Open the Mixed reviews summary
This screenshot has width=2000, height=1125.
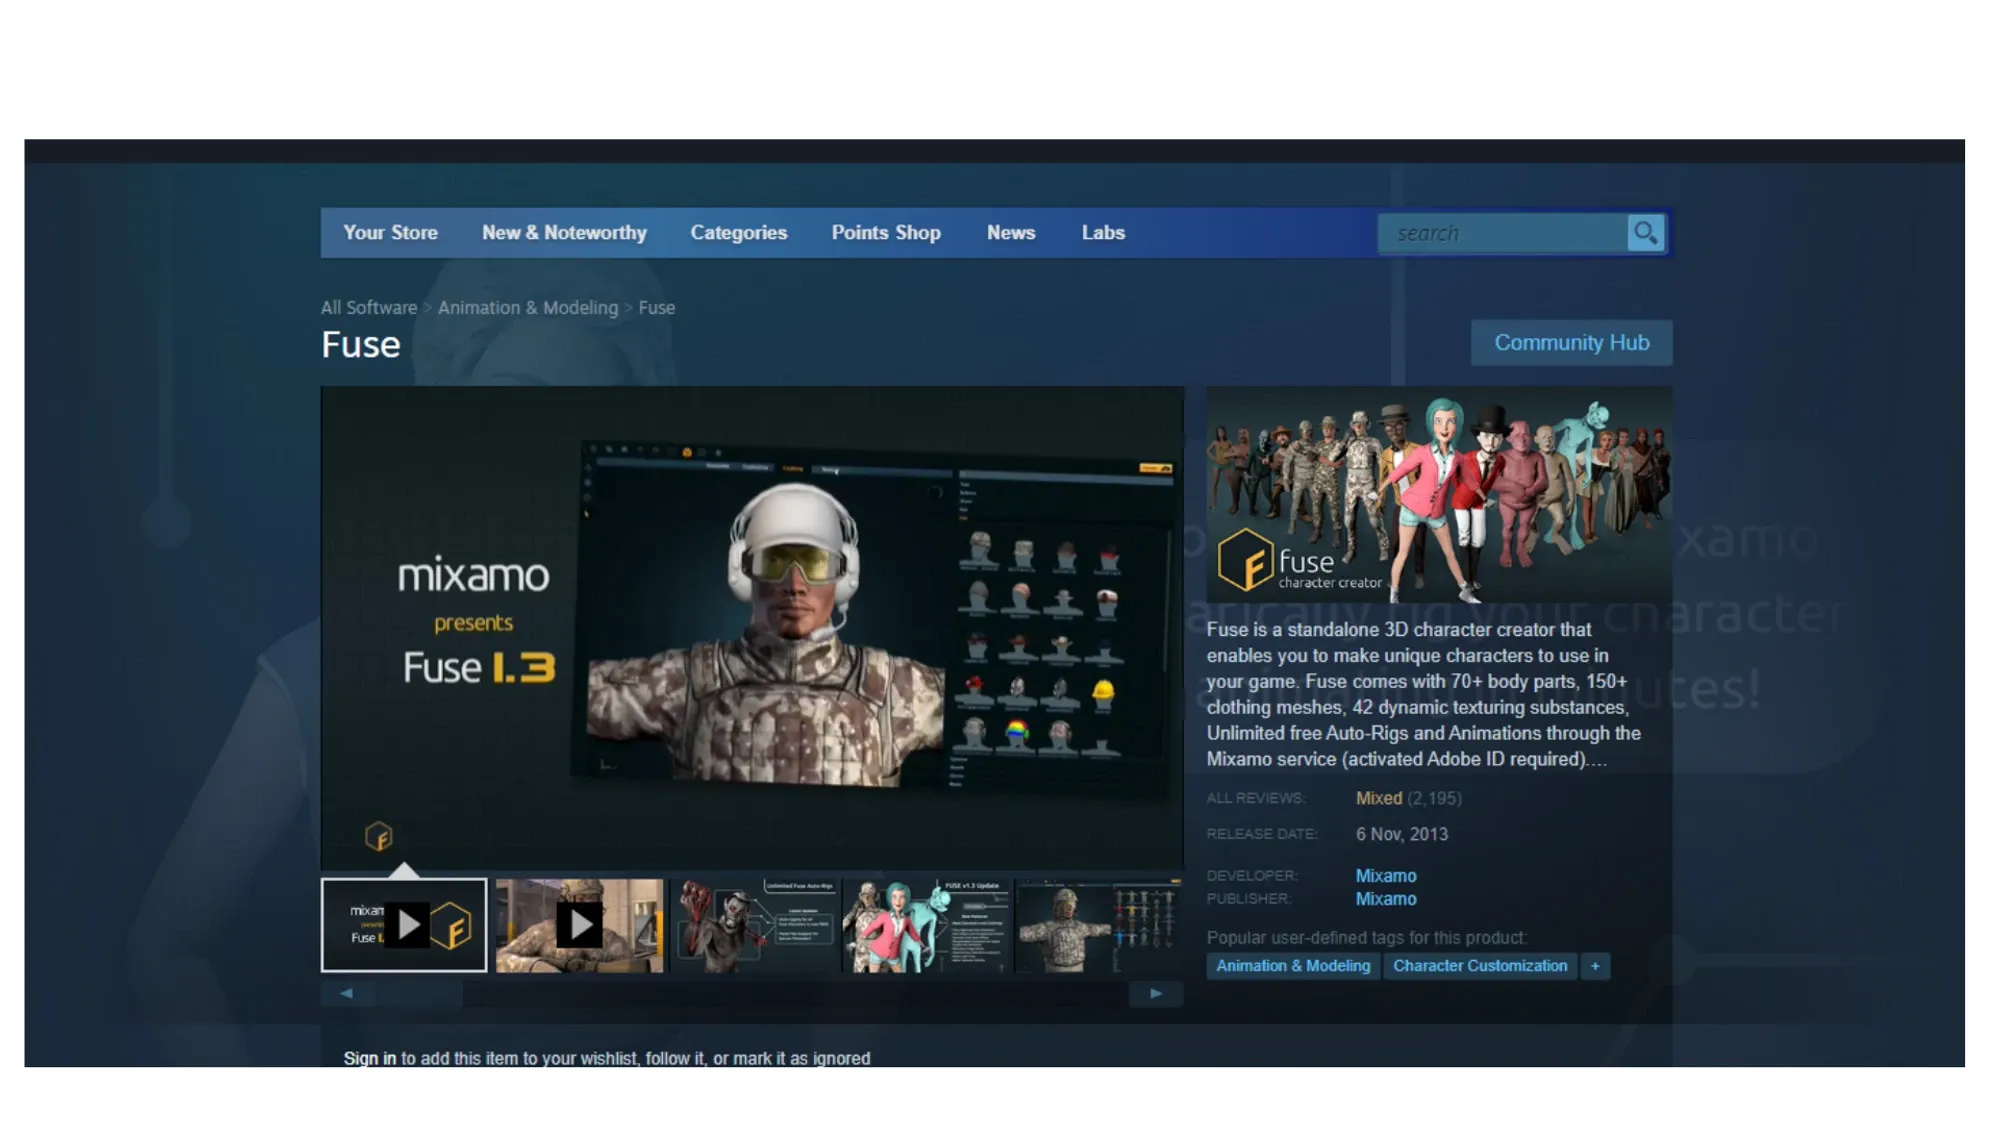[x=1378, y=798]
